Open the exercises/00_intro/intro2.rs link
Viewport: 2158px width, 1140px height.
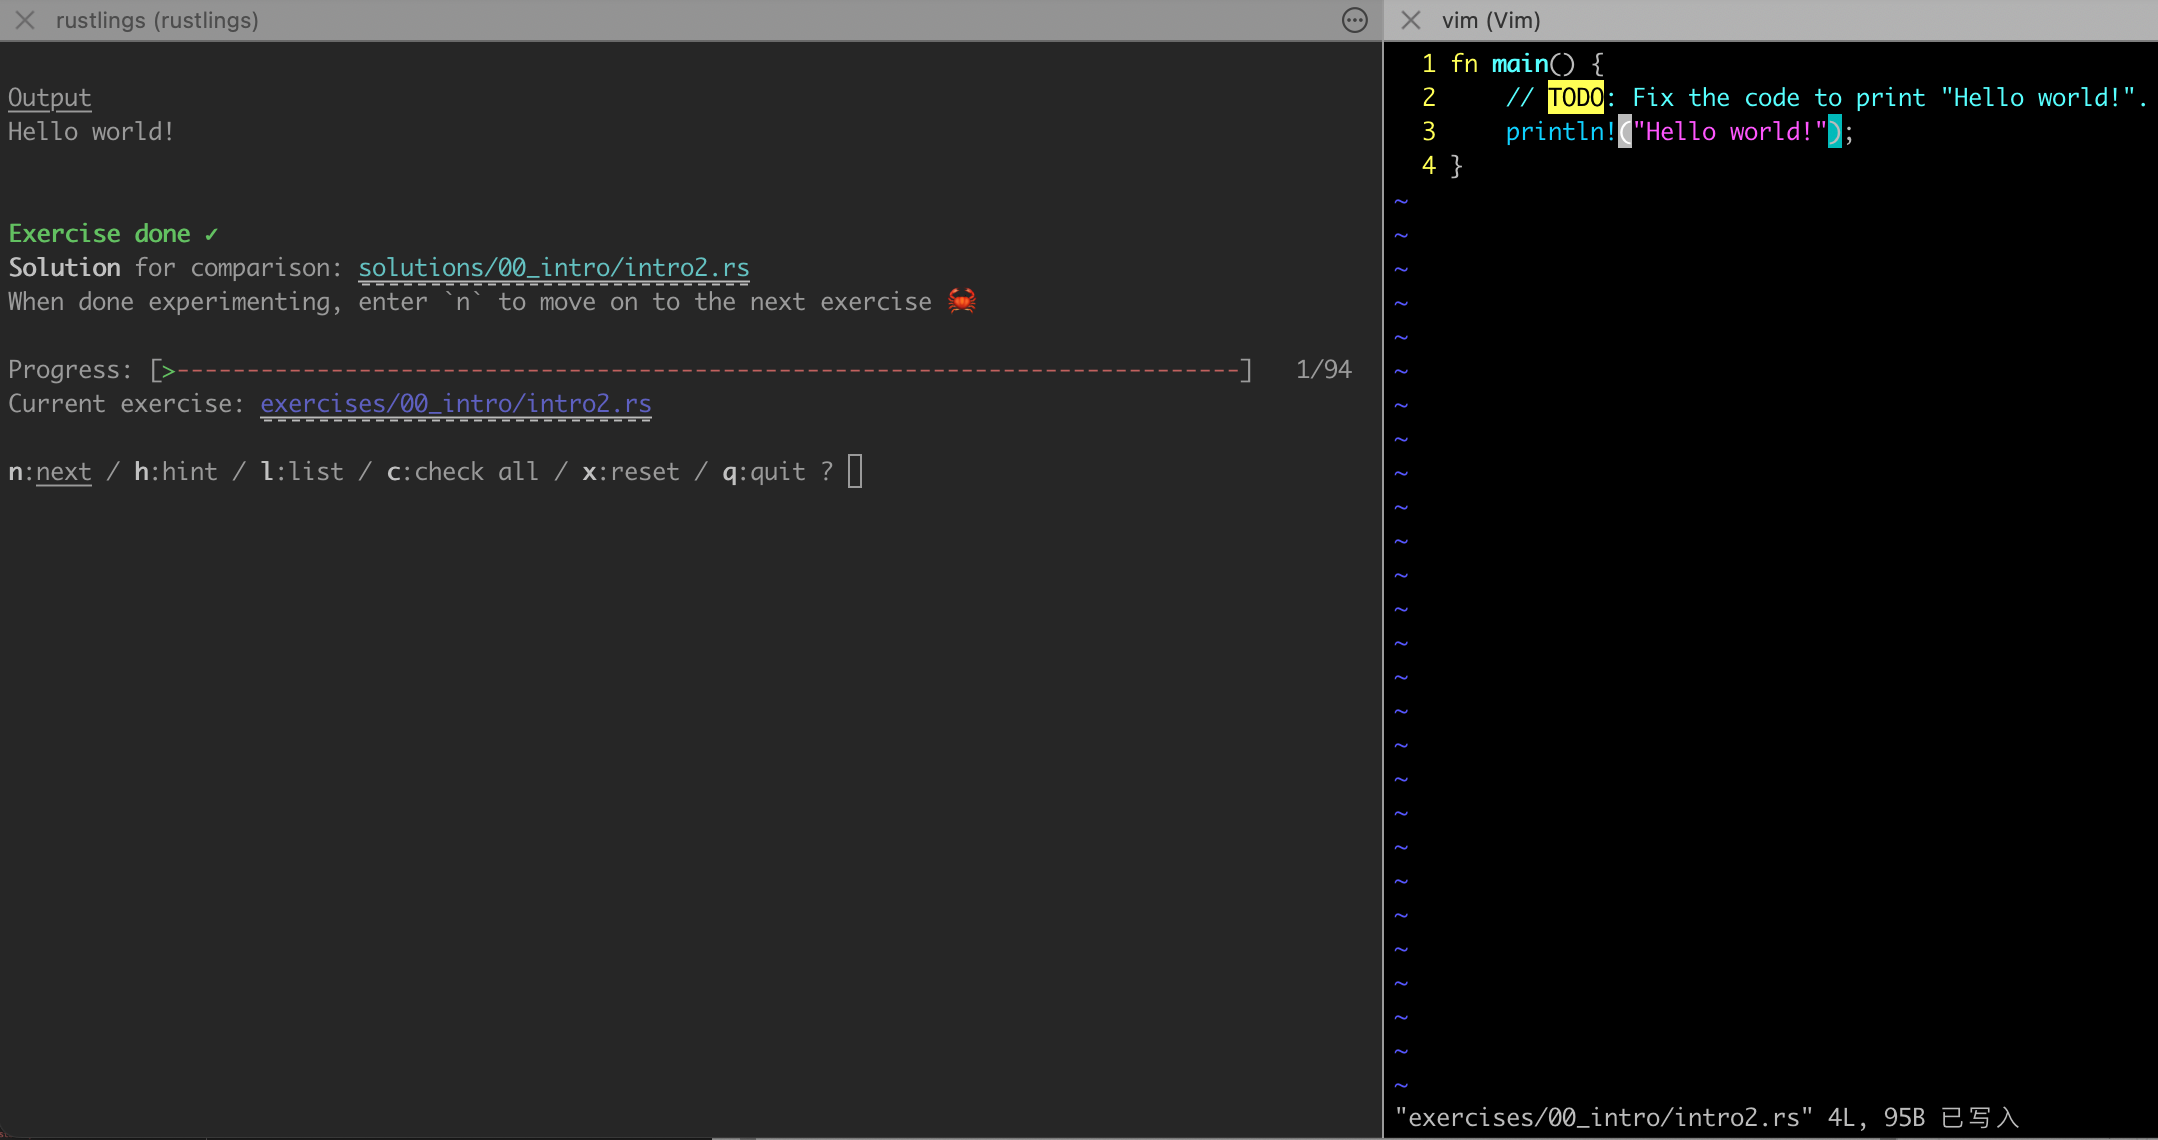pos(456,403)
